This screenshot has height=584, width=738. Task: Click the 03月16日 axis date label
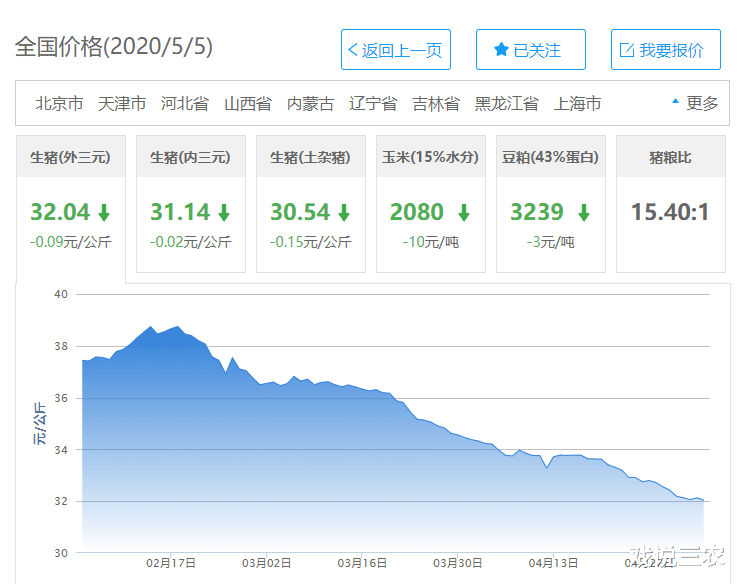coord(362,563)
